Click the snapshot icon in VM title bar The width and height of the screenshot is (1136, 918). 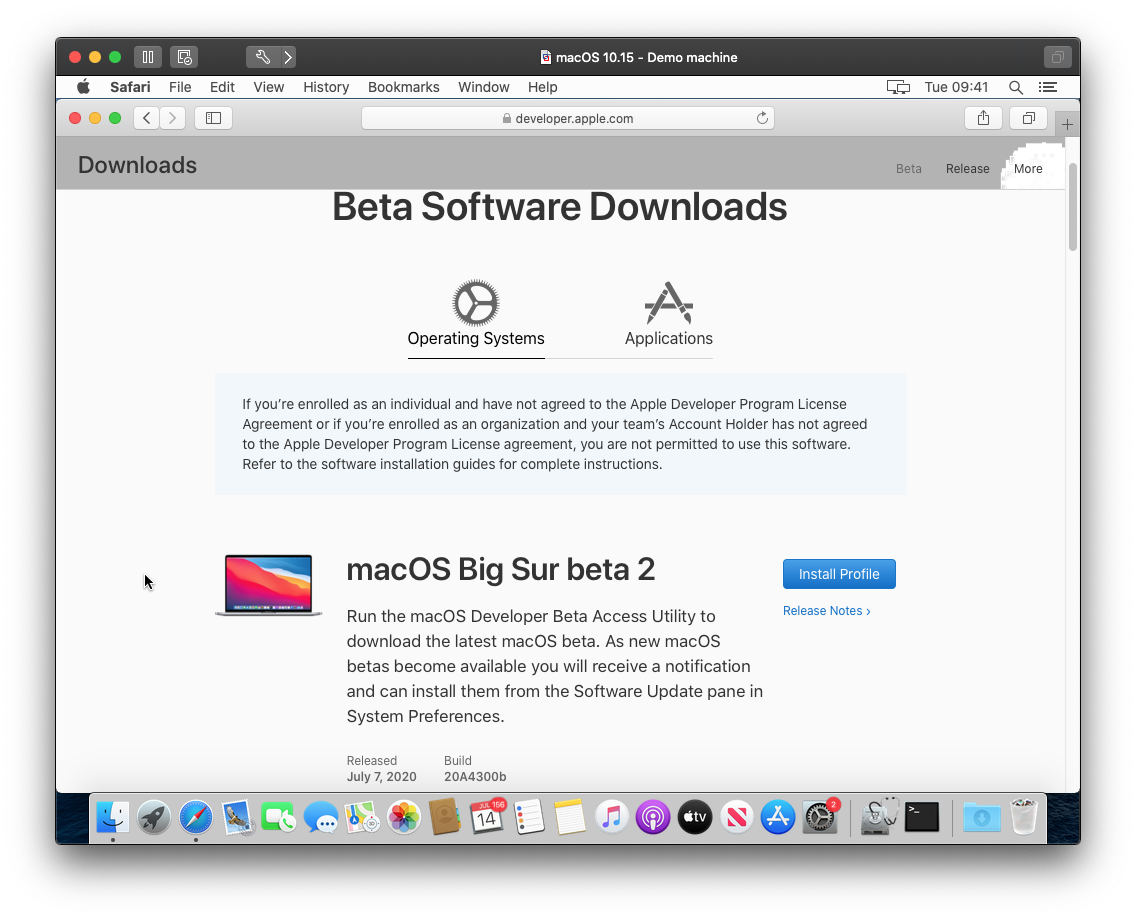pos(184,57)
